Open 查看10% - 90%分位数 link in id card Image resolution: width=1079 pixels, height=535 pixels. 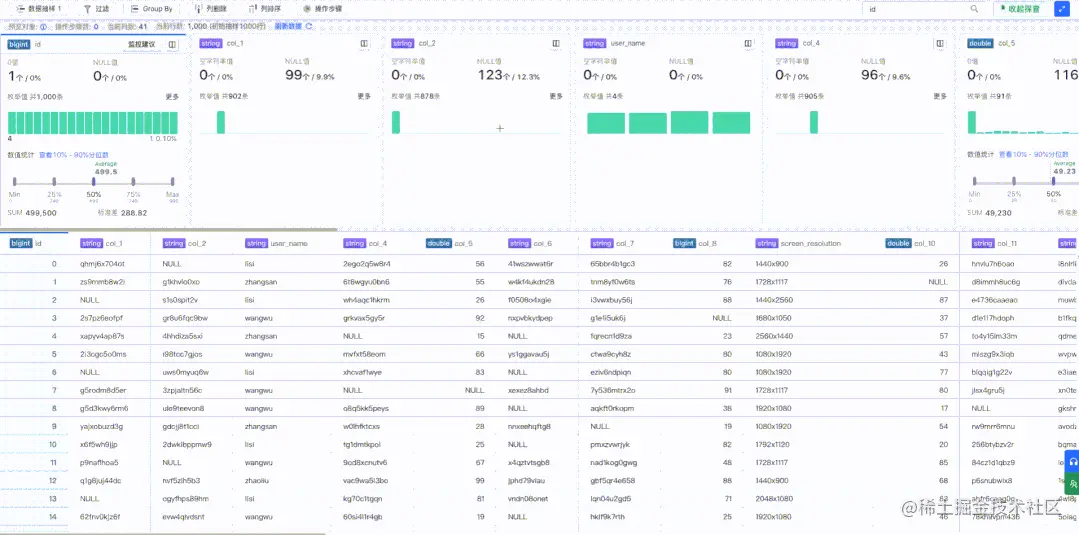click(74, 155)
